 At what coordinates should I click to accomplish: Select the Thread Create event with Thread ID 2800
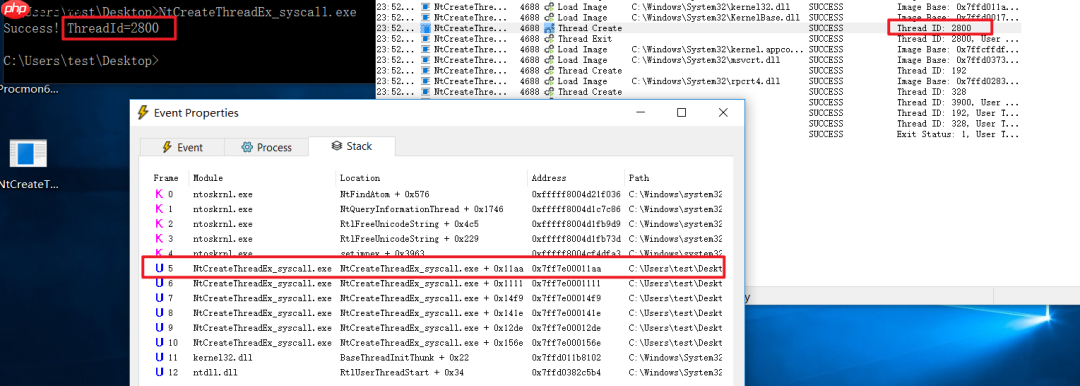pyautogui.click(x=698, y=28)
